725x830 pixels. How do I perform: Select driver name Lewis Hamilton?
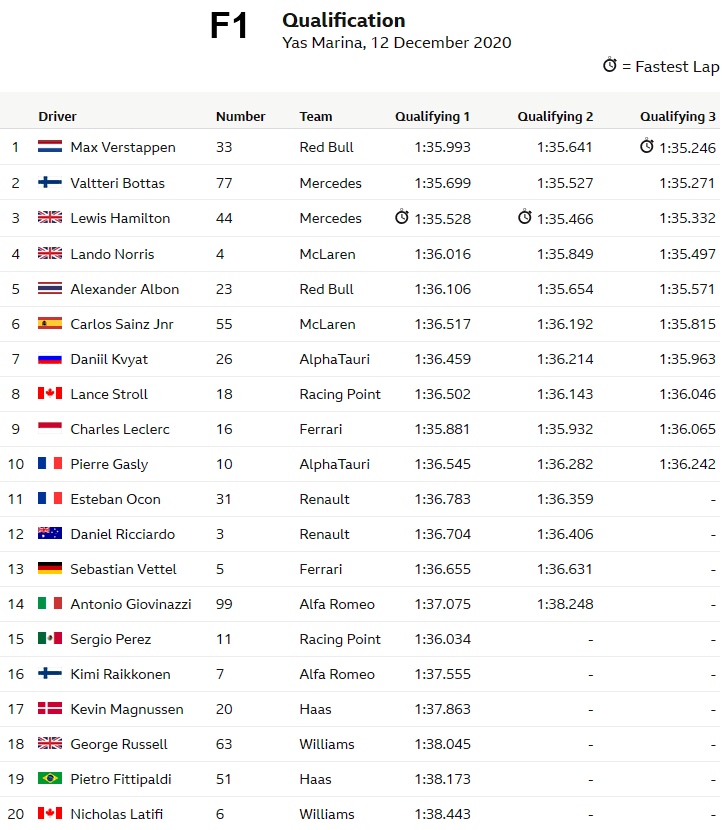[120, 218]
